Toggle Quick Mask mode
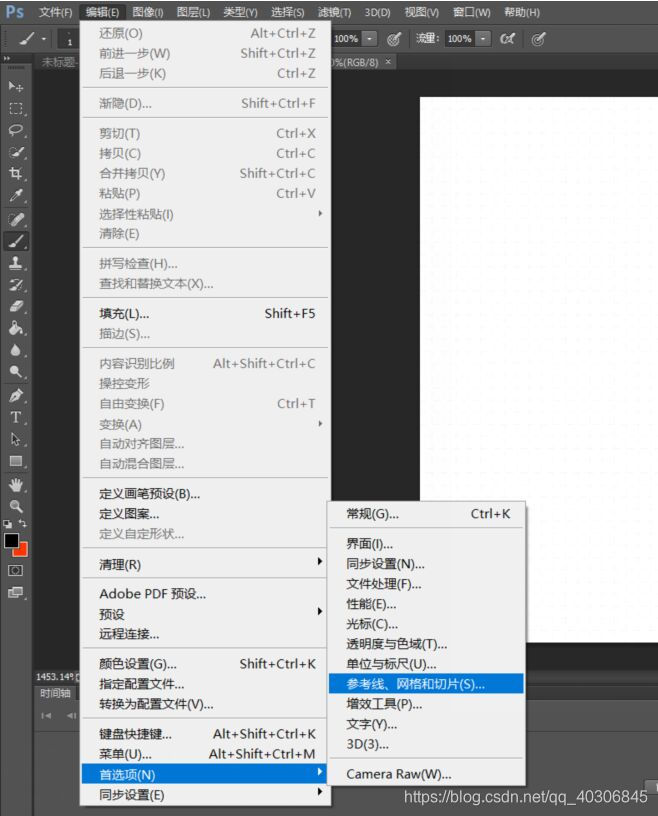658x816 pixels. (x=16, y=571)
